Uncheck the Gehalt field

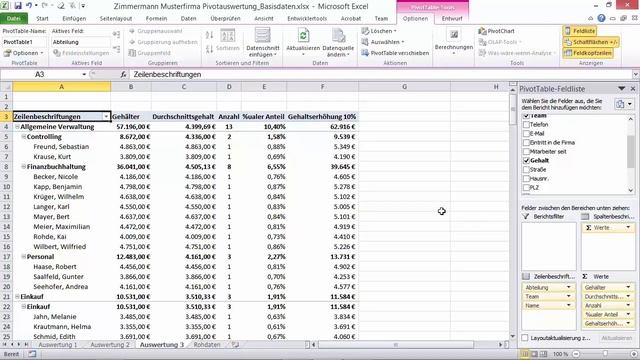coord(526,160)
